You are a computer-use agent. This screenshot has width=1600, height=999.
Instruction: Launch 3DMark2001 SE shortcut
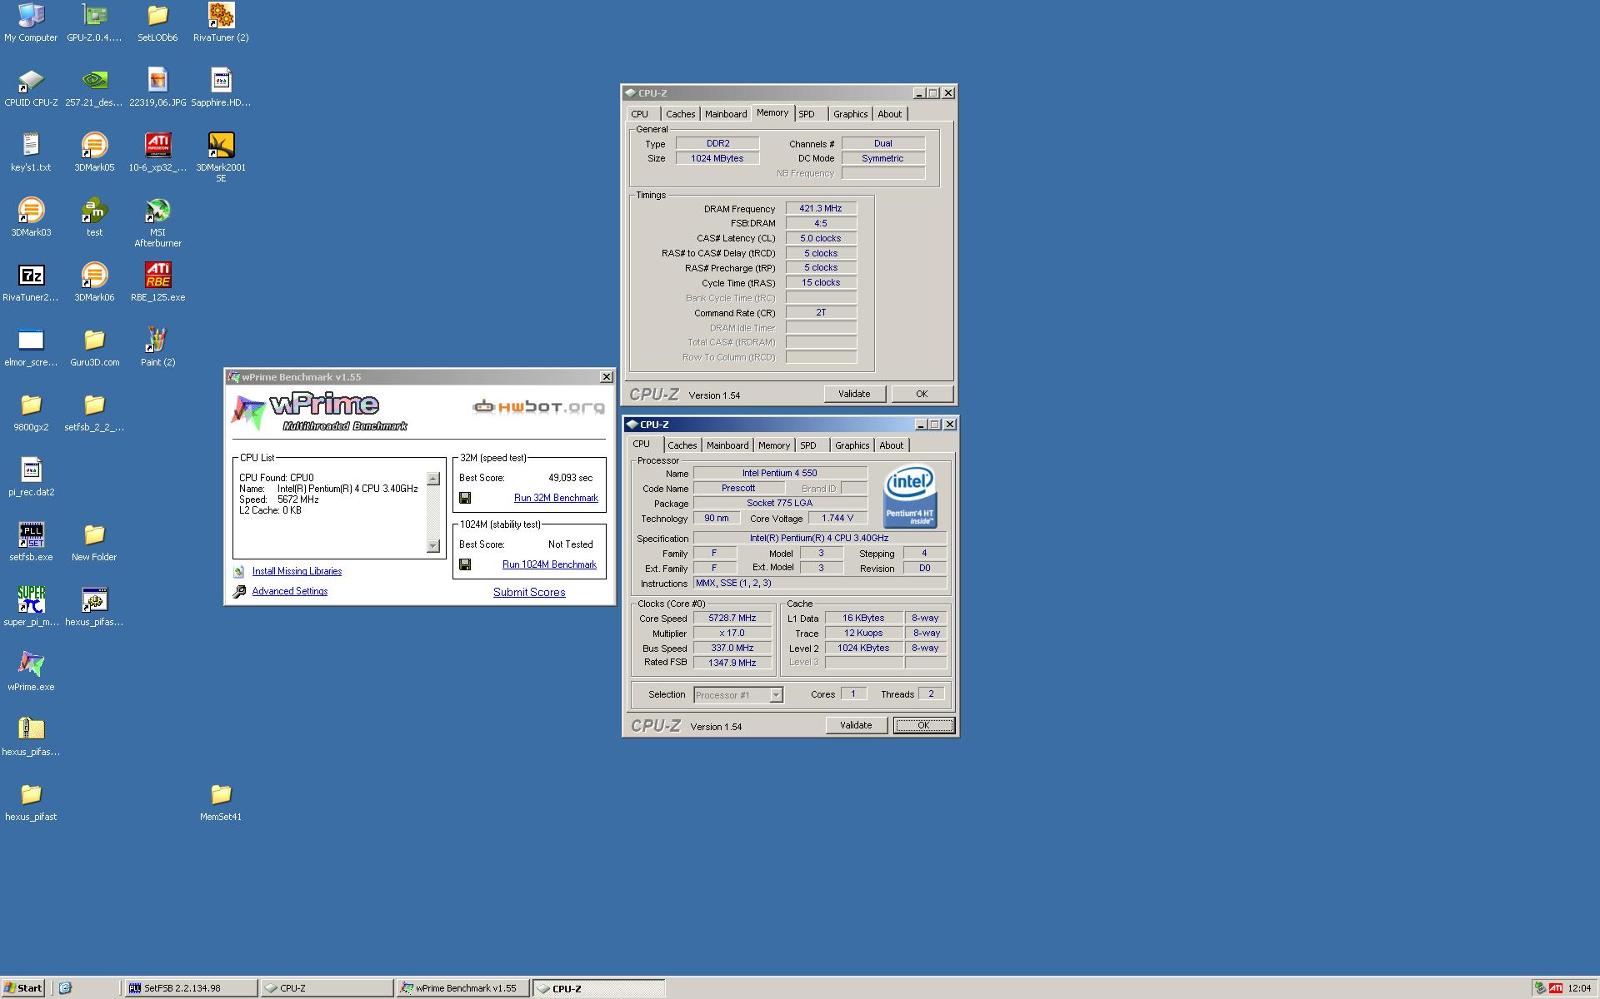pos(221,145)
